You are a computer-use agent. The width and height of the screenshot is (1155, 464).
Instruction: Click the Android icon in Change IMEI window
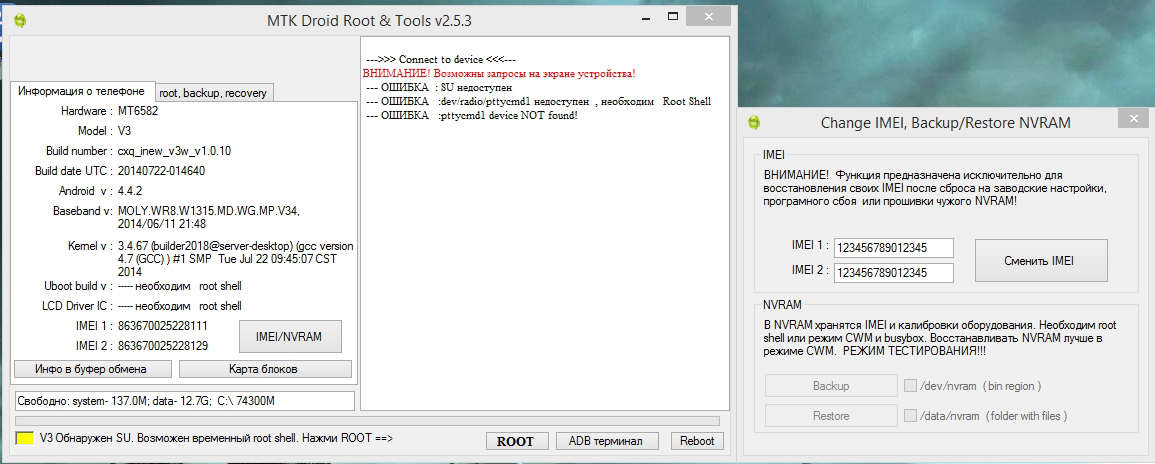pos(754,122)
